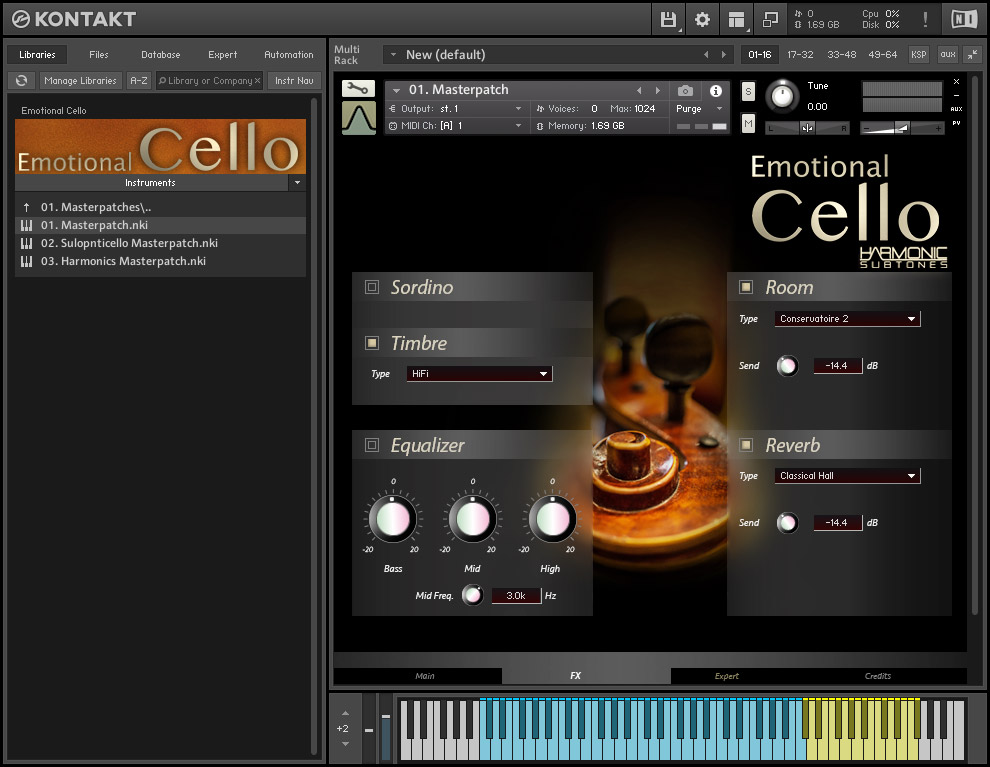This screenshot has width=990, height=767.
Task: Click the Tune knob
Action: pyautogui.click(x=782, y=96)
